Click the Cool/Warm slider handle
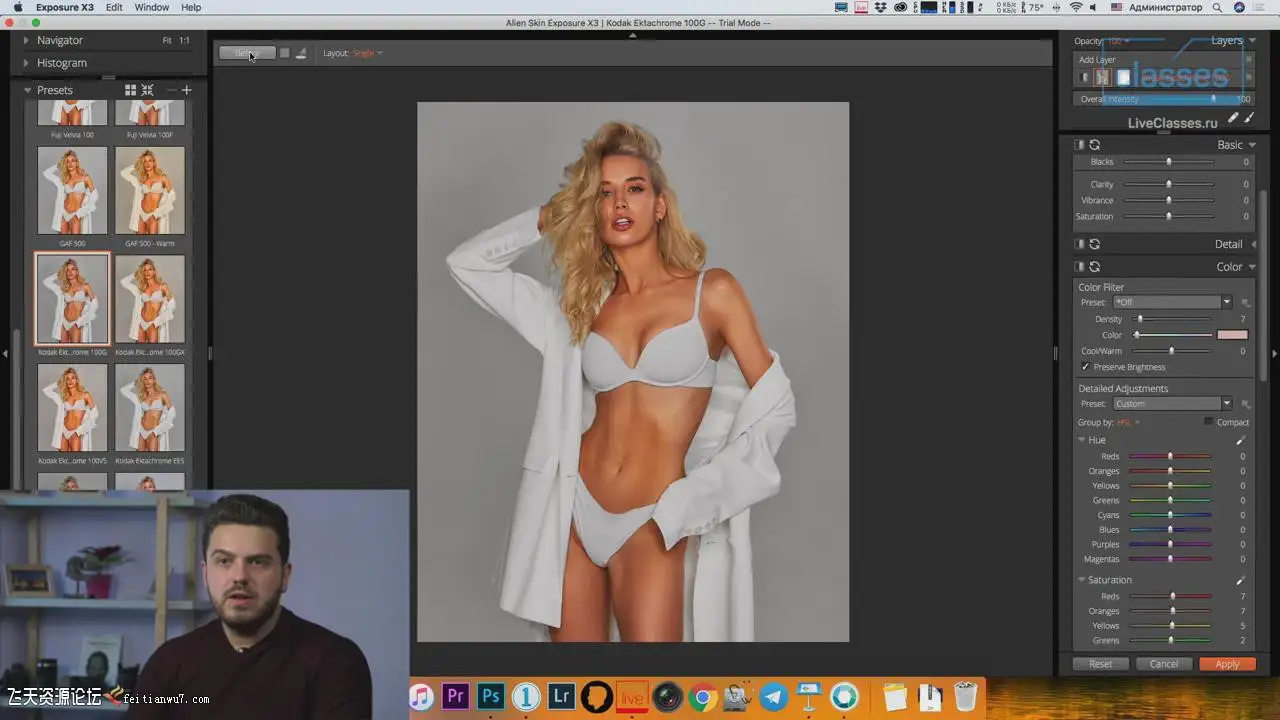 [x=1172, y=351]
